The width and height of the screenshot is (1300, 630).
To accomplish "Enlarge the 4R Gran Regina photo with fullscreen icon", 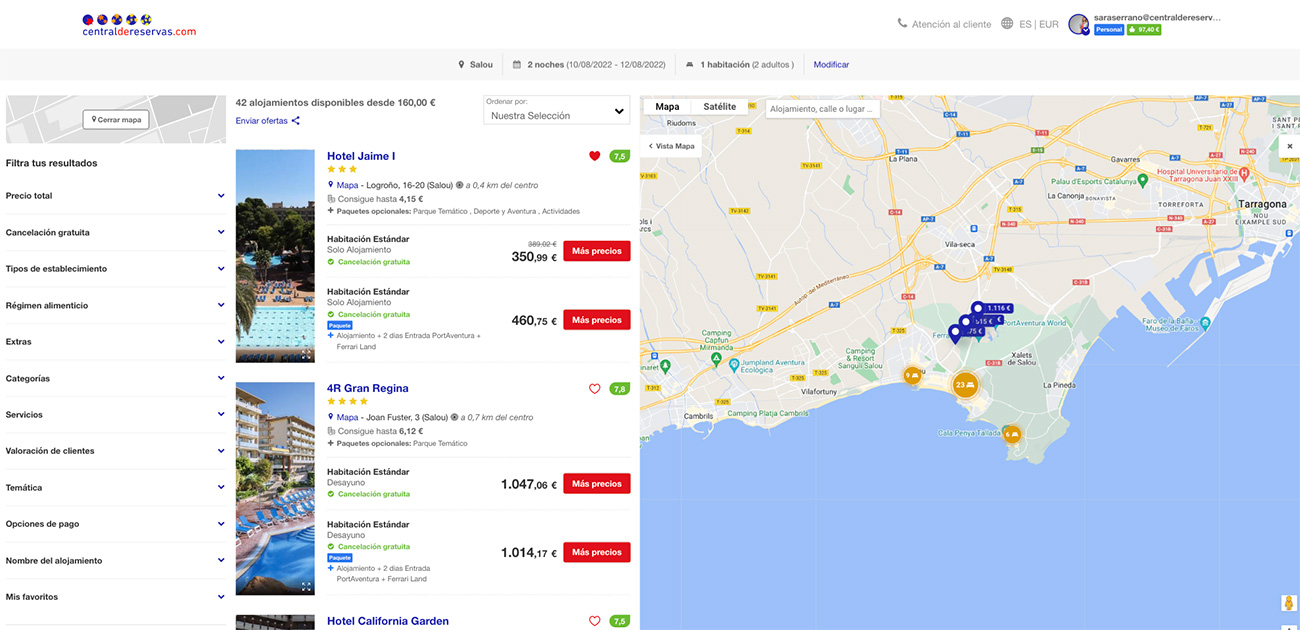I will [x=306, y=587].
